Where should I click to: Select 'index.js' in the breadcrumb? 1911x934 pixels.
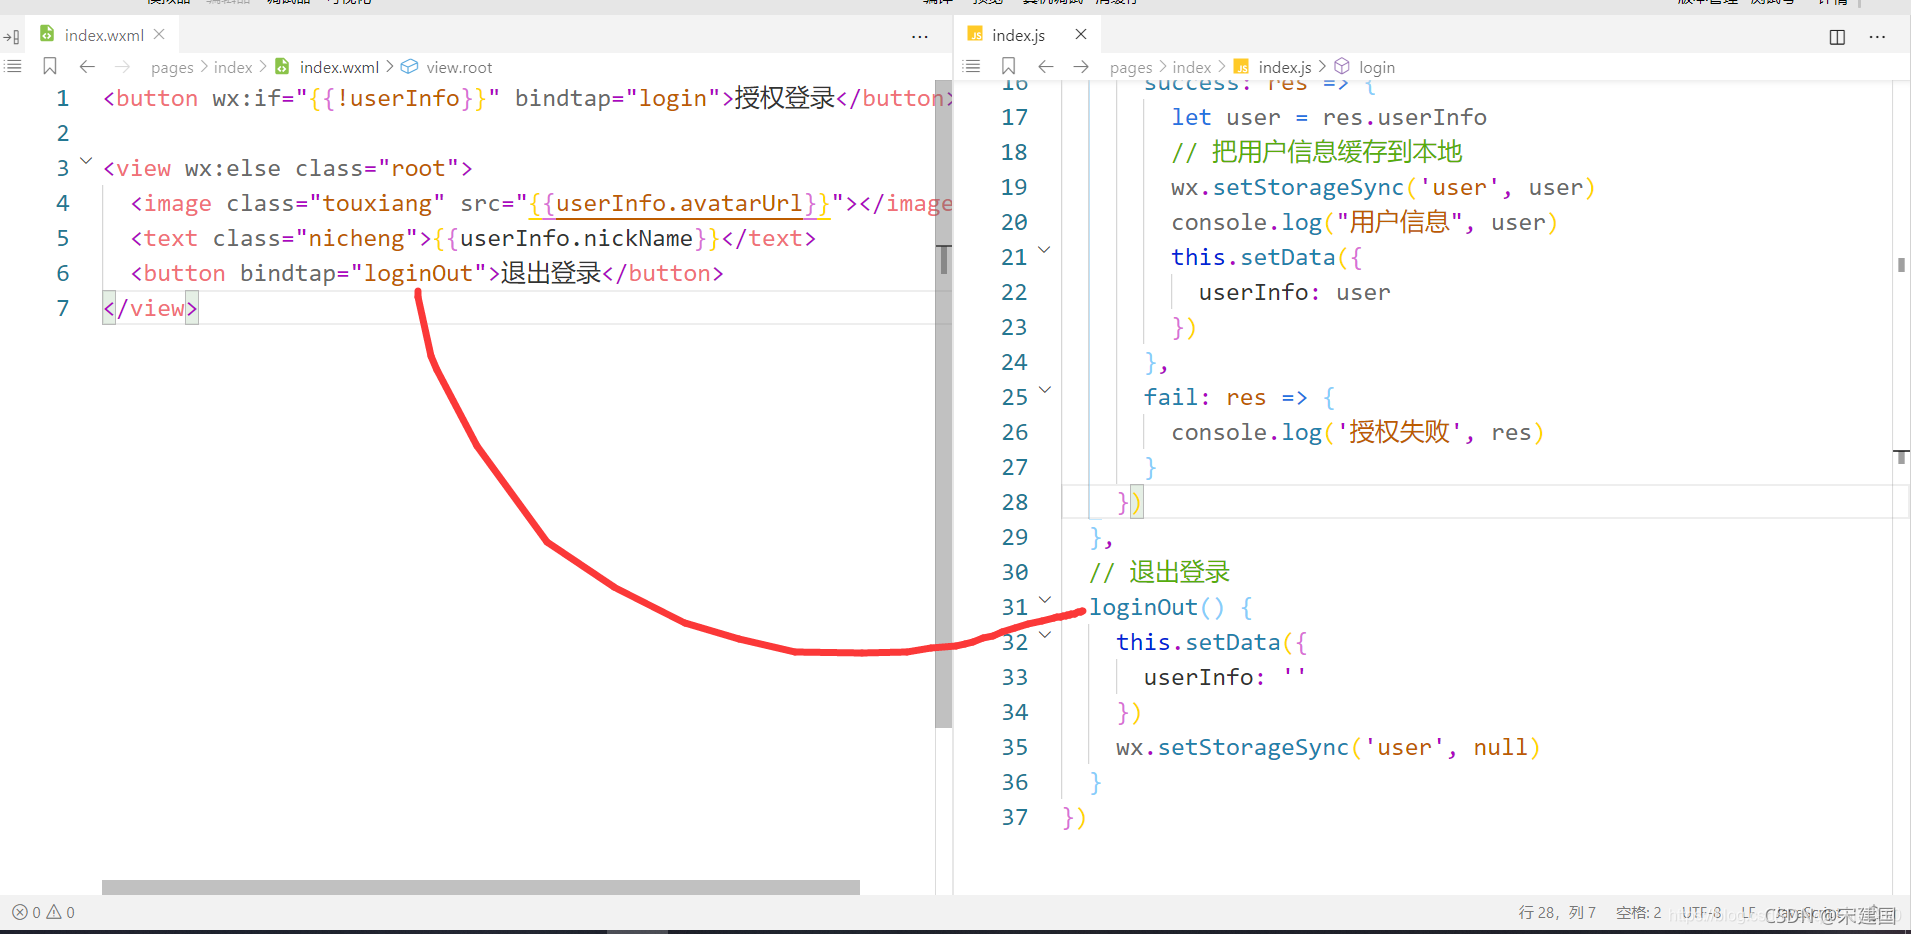[x=1285, y=67]
